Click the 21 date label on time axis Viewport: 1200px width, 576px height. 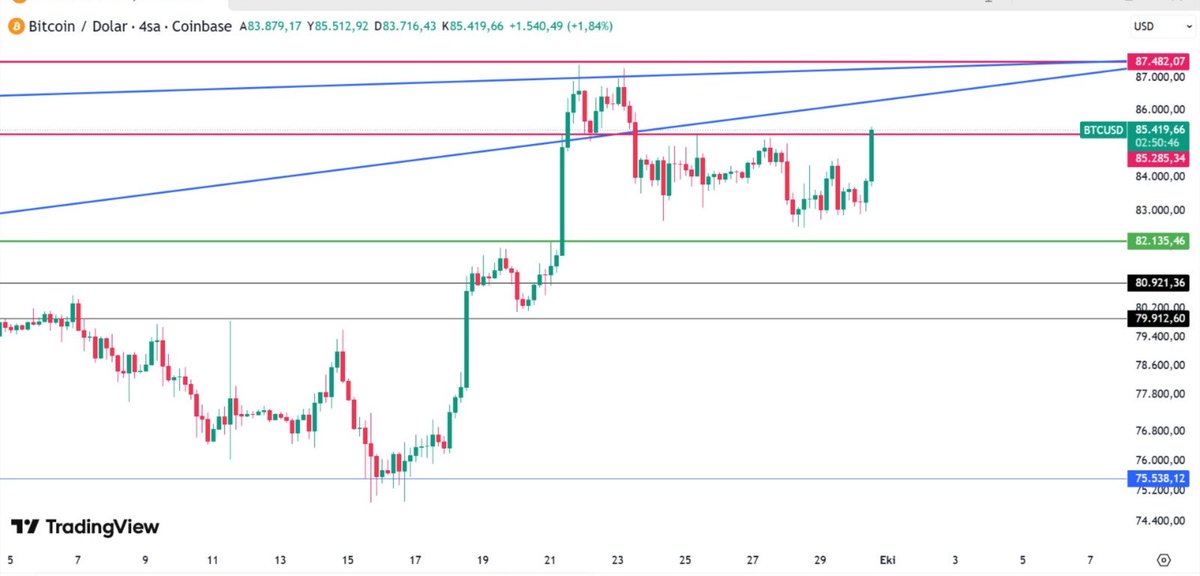(x=551, y=559)
